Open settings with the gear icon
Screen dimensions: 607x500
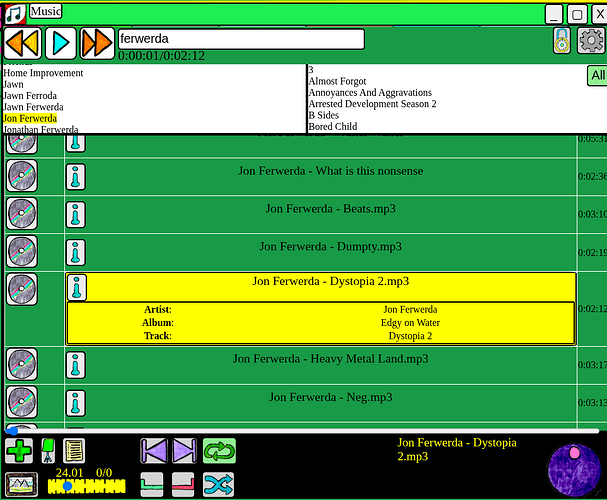(x=591, y=40)
